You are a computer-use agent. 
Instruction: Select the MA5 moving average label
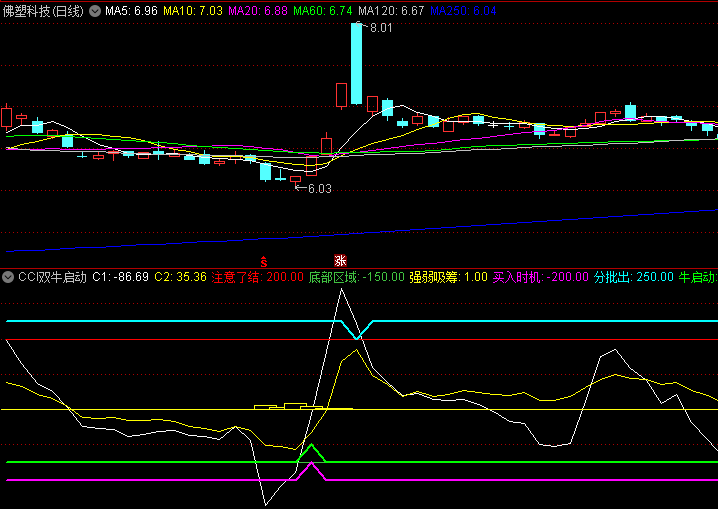click(131, 10)
